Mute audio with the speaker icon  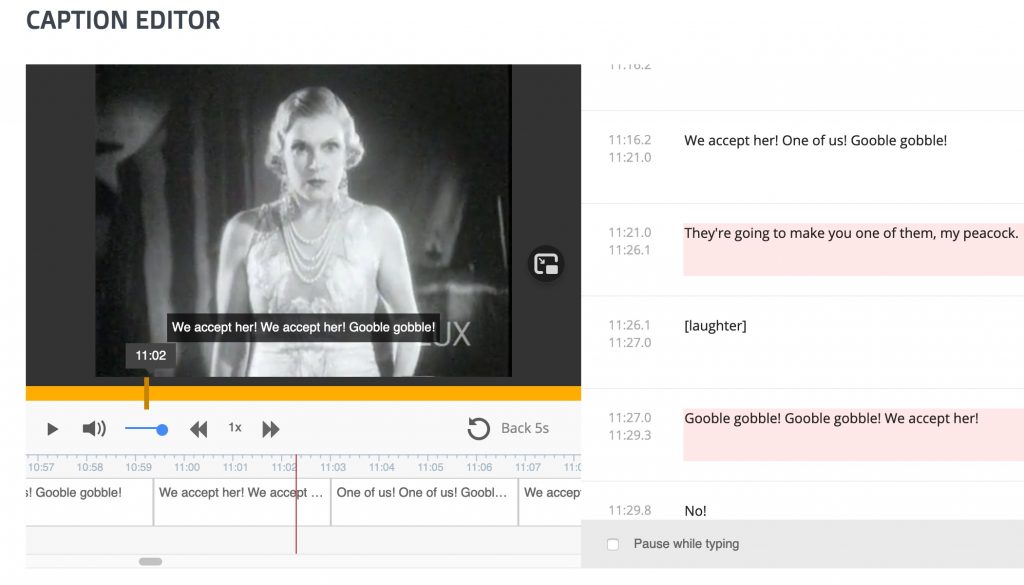tap(94, 429)
